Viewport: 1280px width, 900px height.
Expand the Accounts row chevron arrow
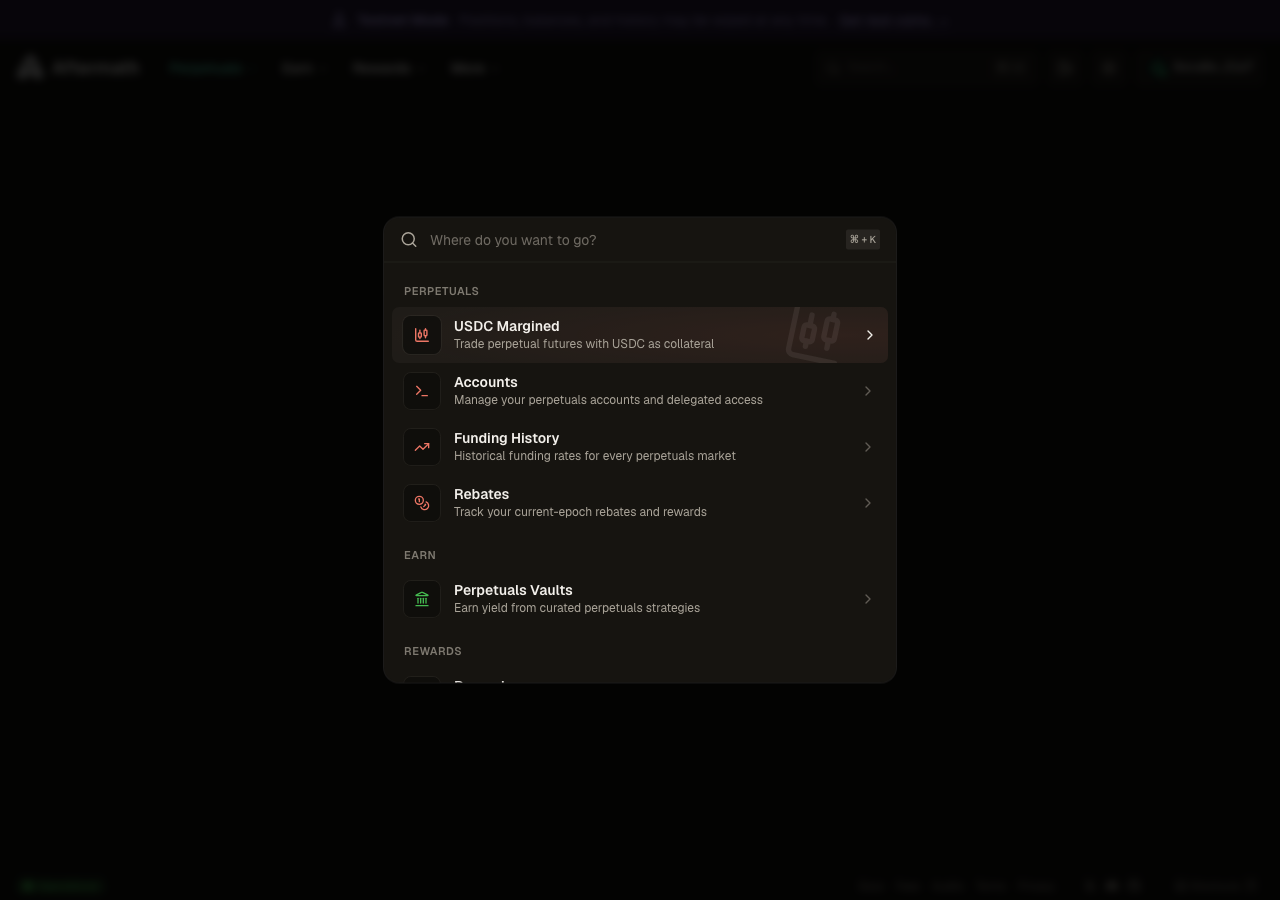[x=868, y=391]
